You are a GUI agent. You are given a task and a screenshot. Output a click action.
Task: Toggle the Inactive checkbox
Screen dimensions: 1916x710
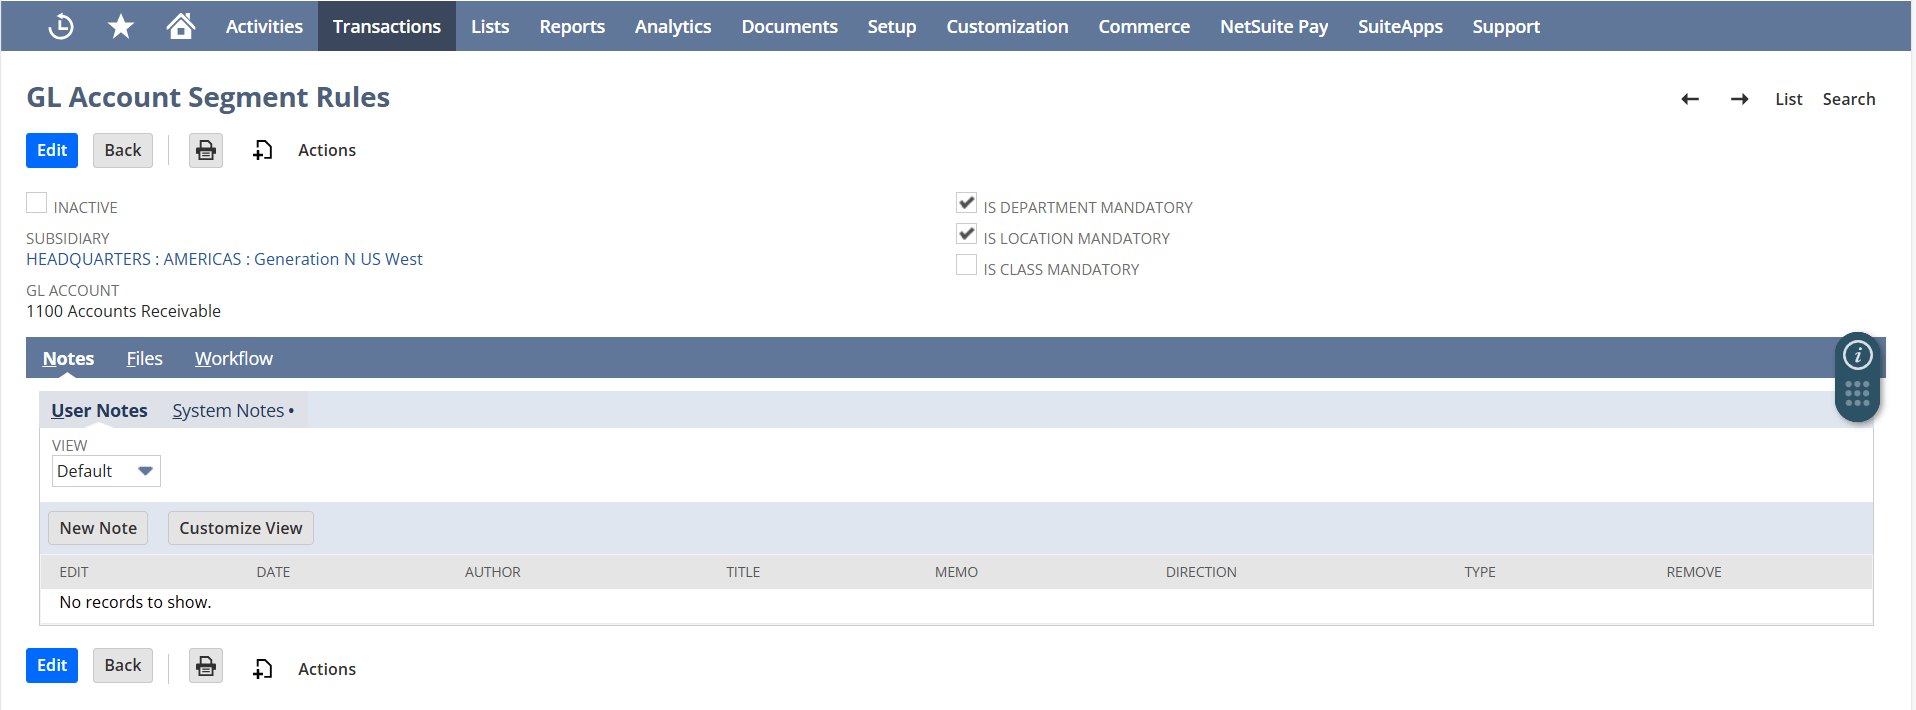pos(37,204)
